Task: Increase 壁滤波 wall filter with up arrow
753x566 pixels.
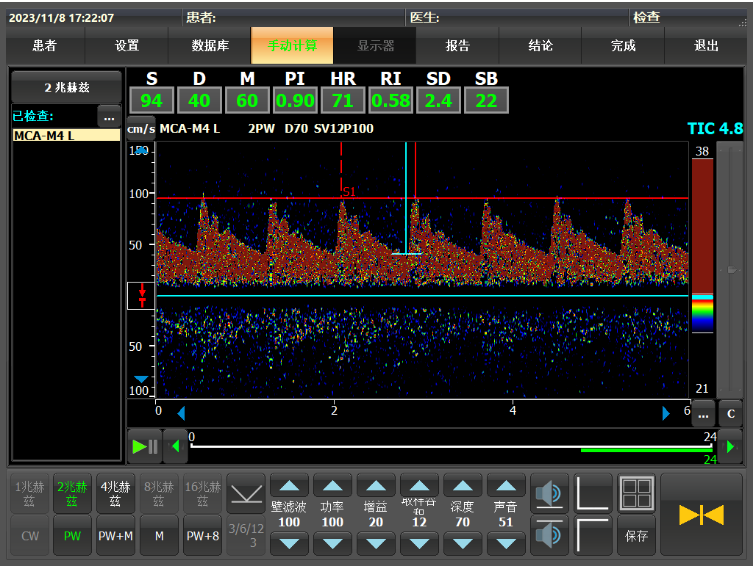Action: [289, 485]
